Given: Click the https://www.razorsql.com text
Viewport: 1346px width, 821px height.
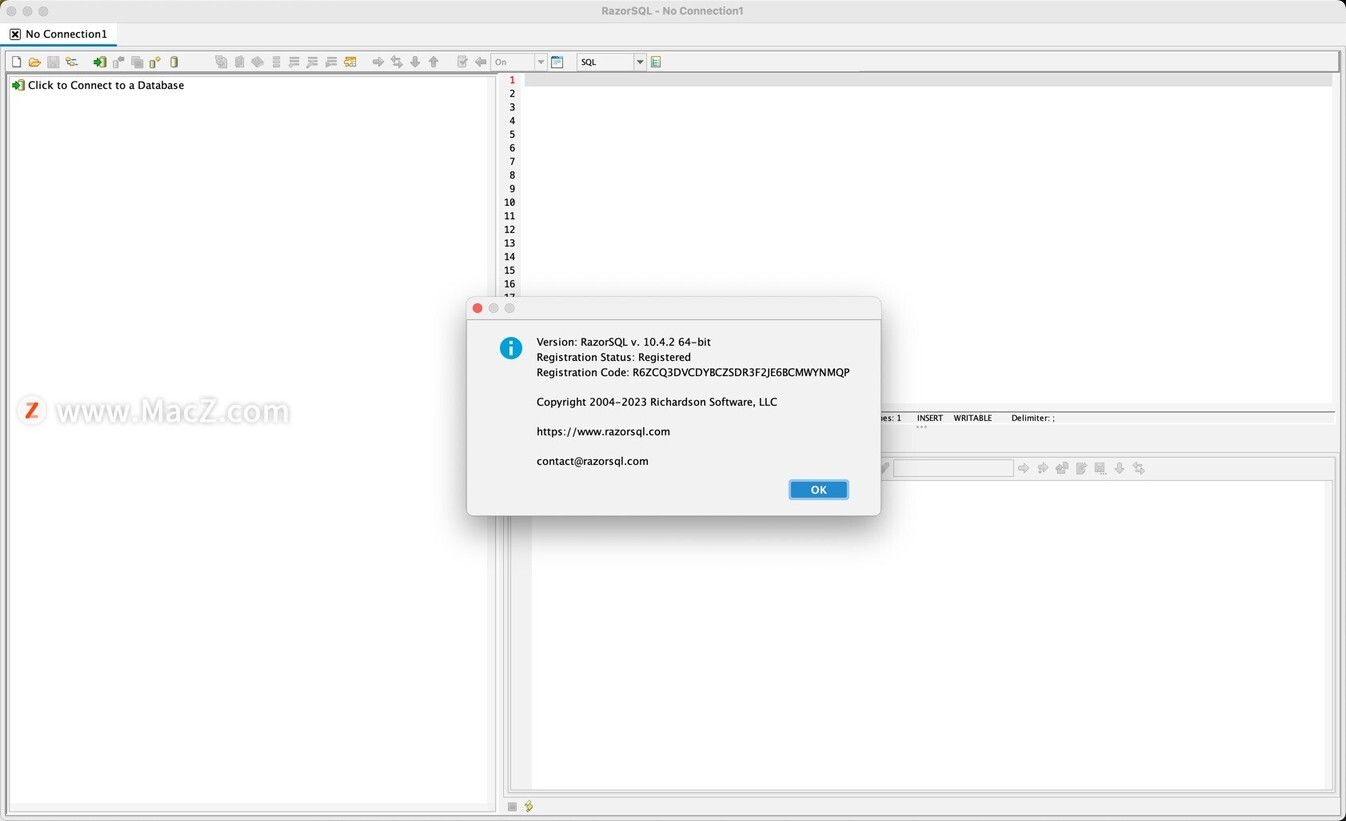Looking at the screenshot, I should 603,432.
